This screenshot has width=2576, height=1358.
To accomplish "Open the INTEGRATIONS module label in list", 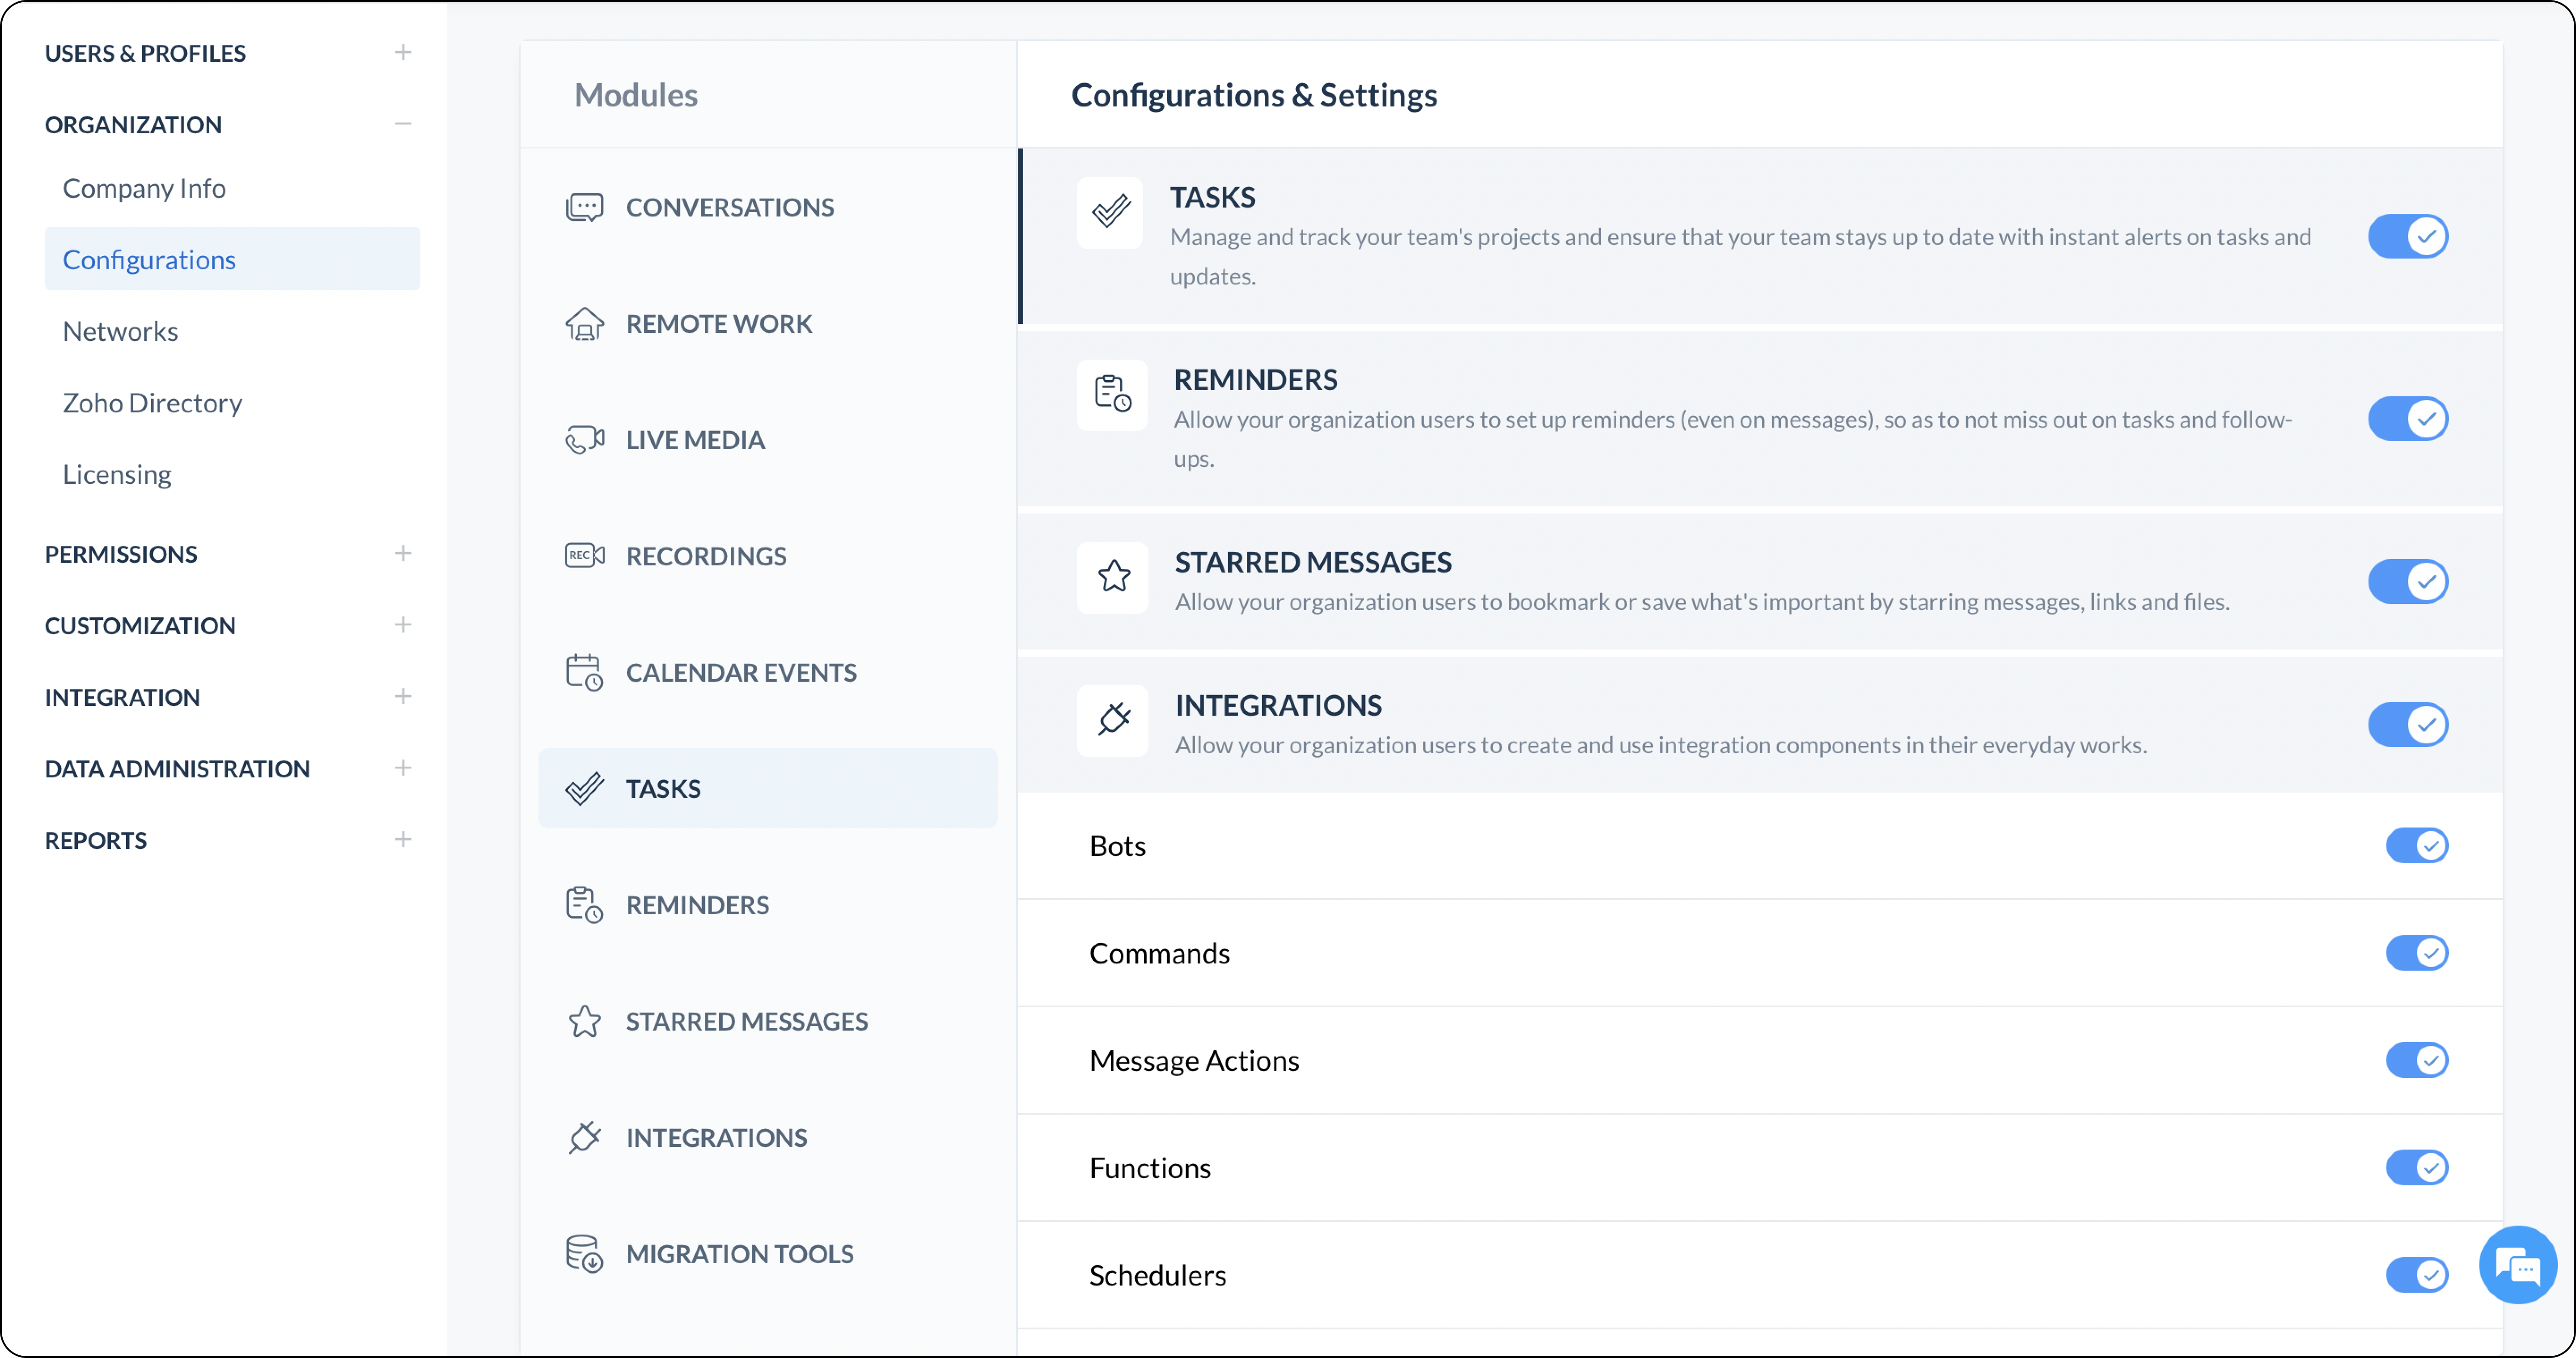I will point(716,1137).
